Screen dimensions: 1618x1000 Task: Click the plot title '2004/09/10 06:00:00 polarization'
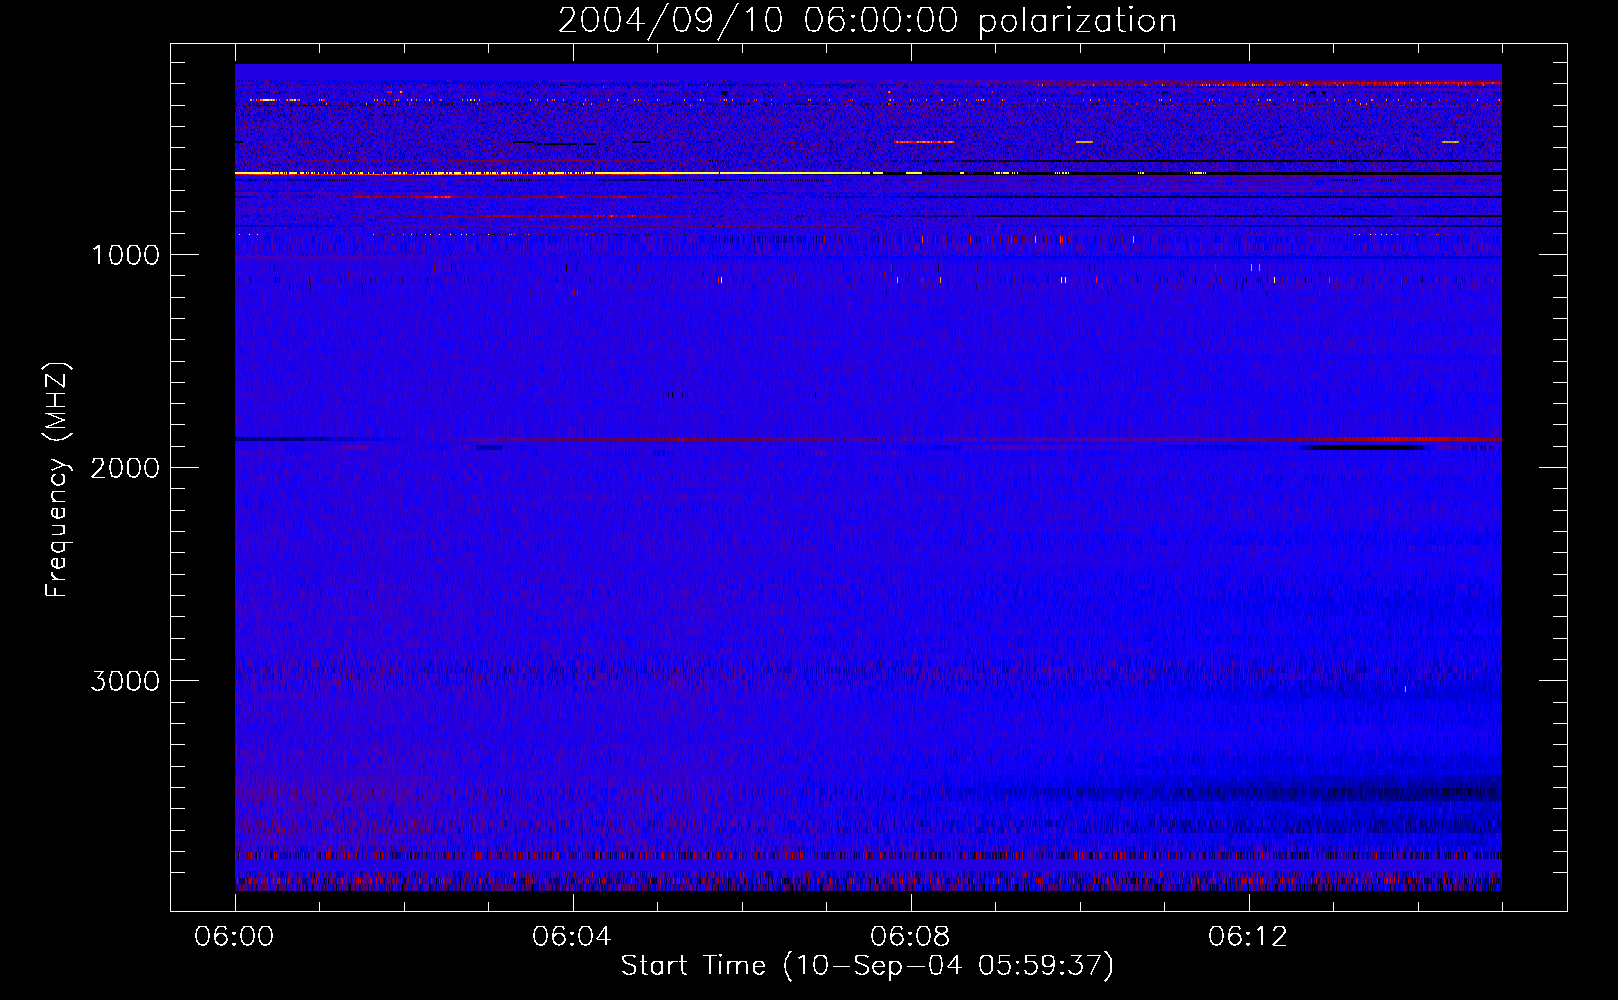pyautogui.click(x=867, y=21)
